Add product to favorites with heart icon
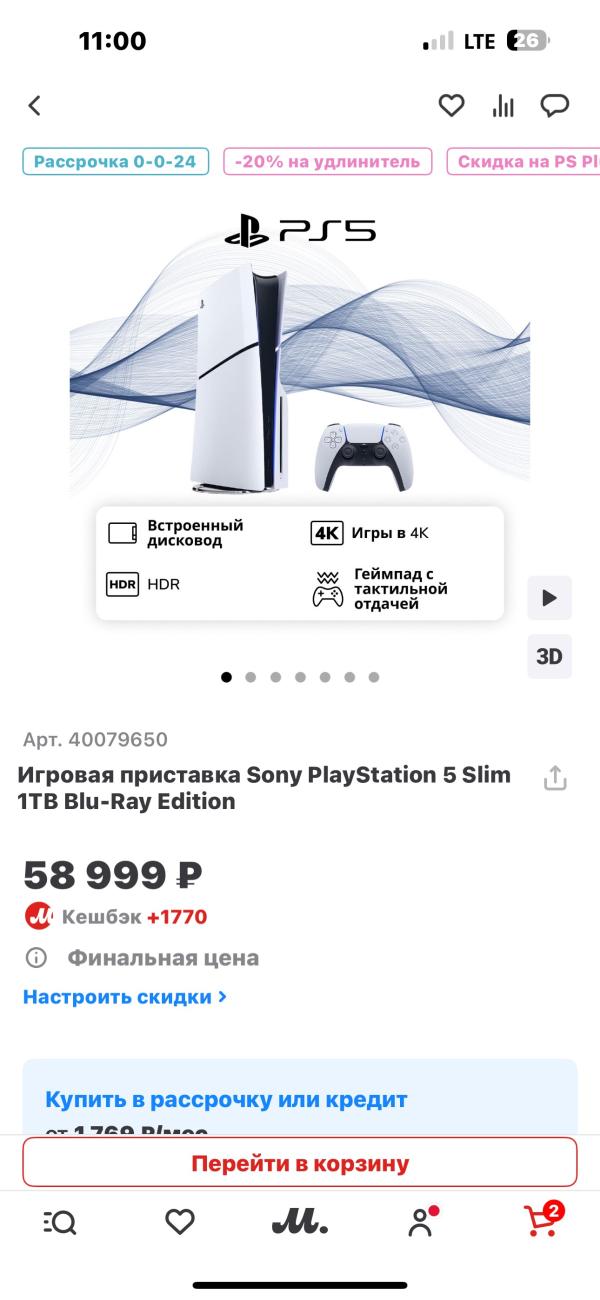Image resolution: width=600 pixels, height=1300 pixels. click(x=452, y=105)
